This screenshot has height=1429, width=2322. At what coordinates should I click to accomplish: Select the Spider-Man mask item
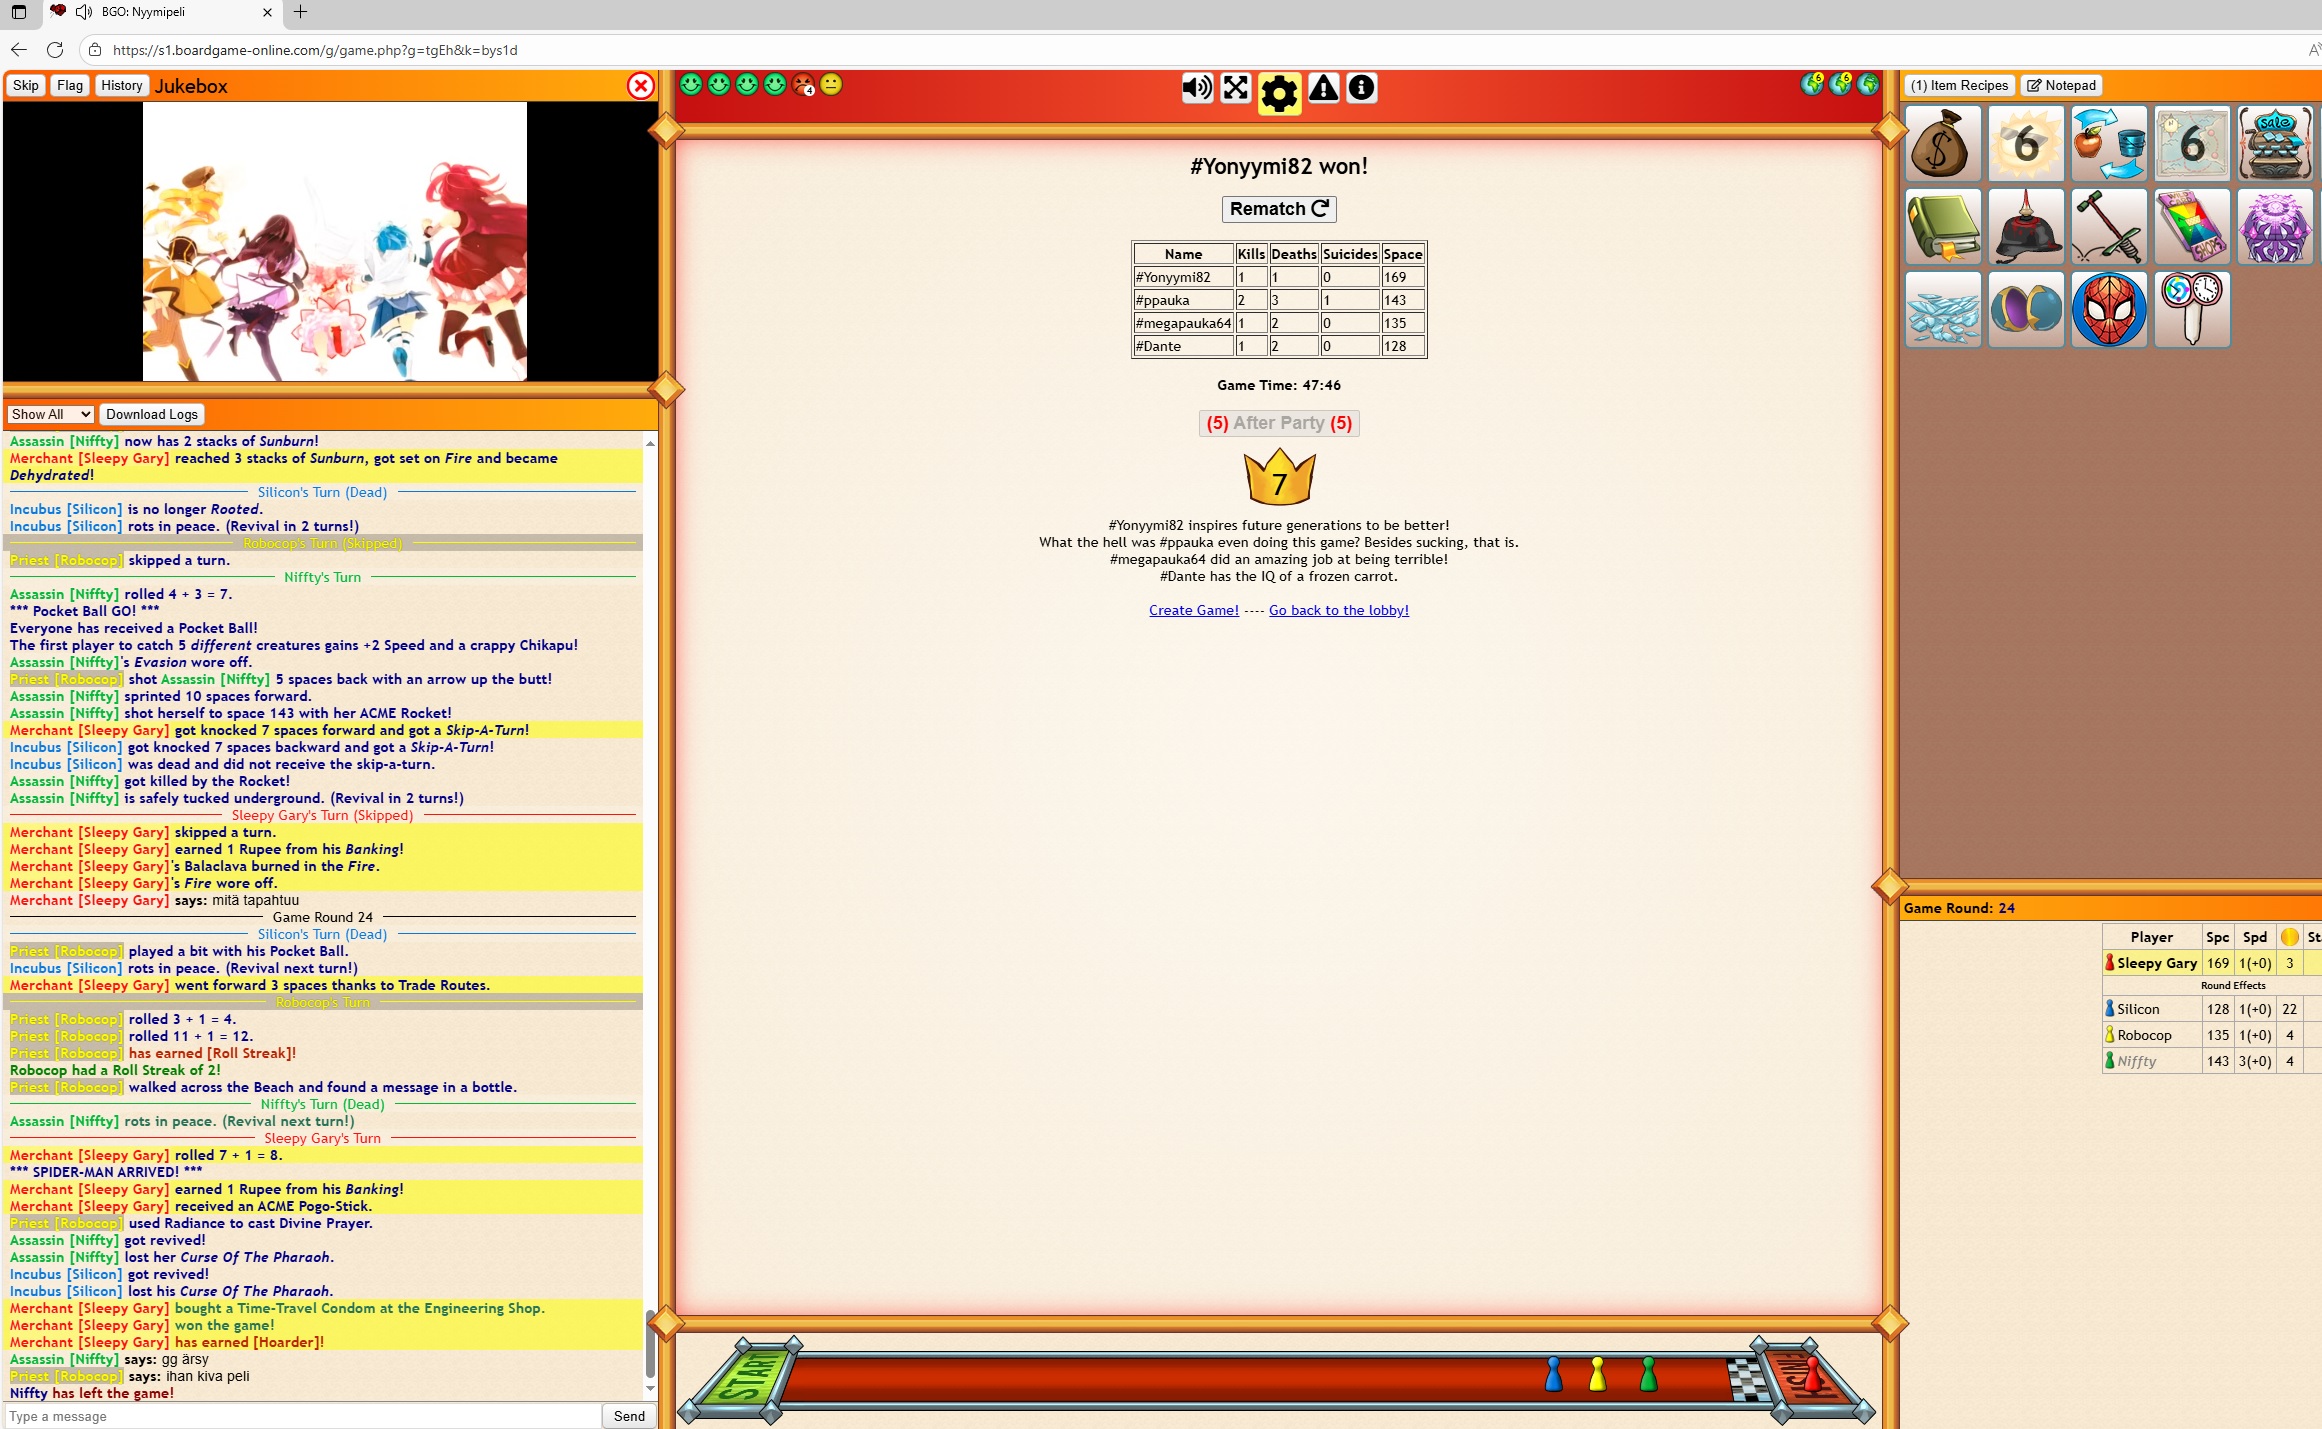pos(2108,309)
